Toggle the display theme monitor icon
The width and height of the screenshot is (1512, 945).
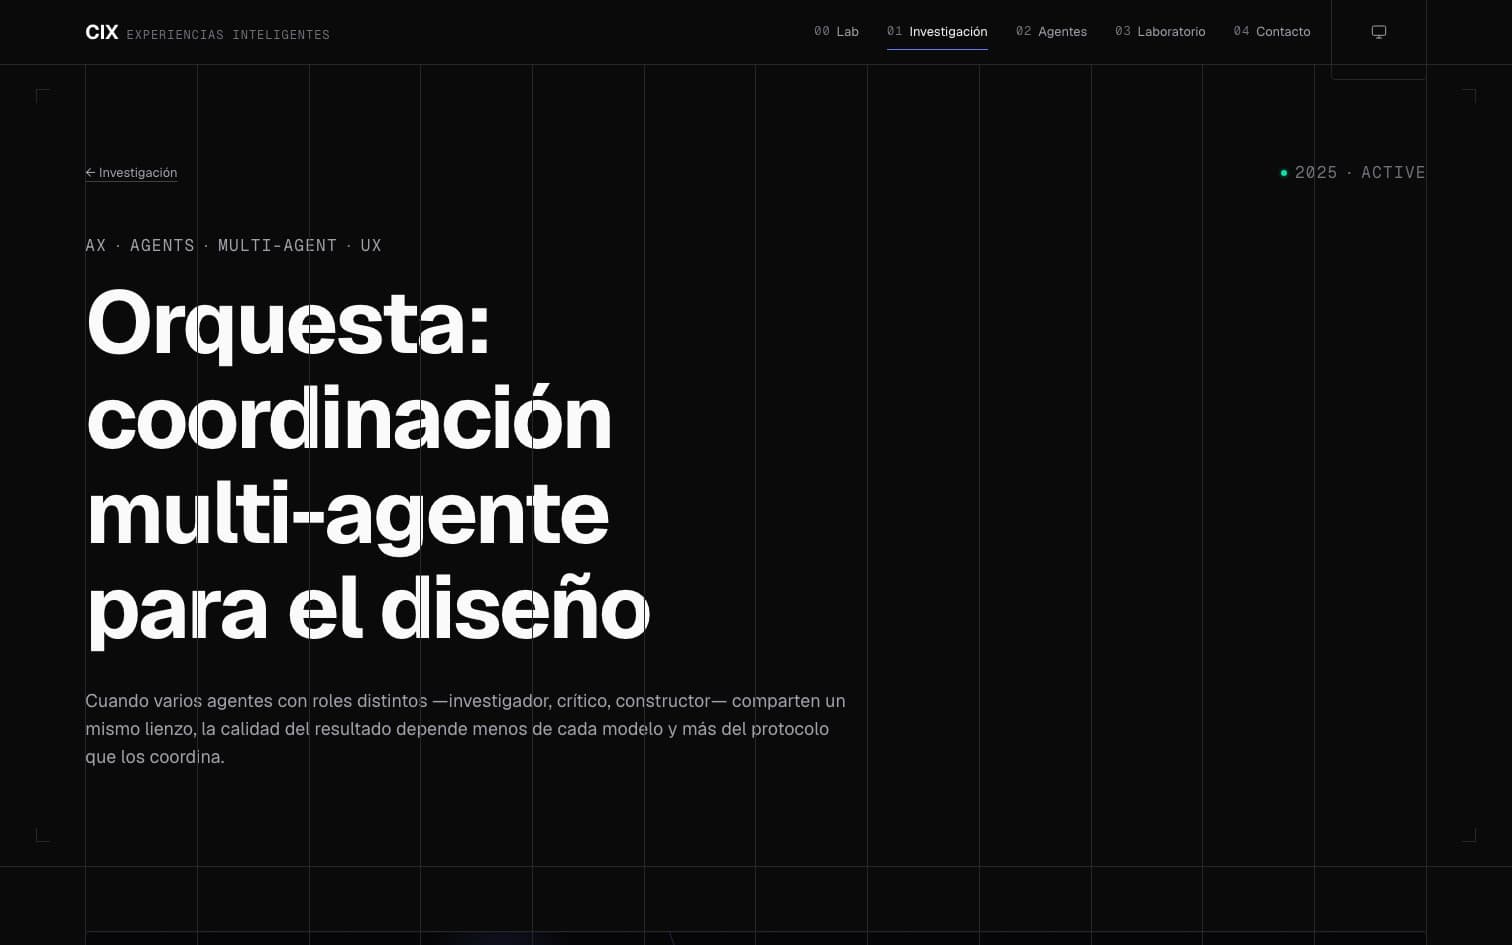1379,32
